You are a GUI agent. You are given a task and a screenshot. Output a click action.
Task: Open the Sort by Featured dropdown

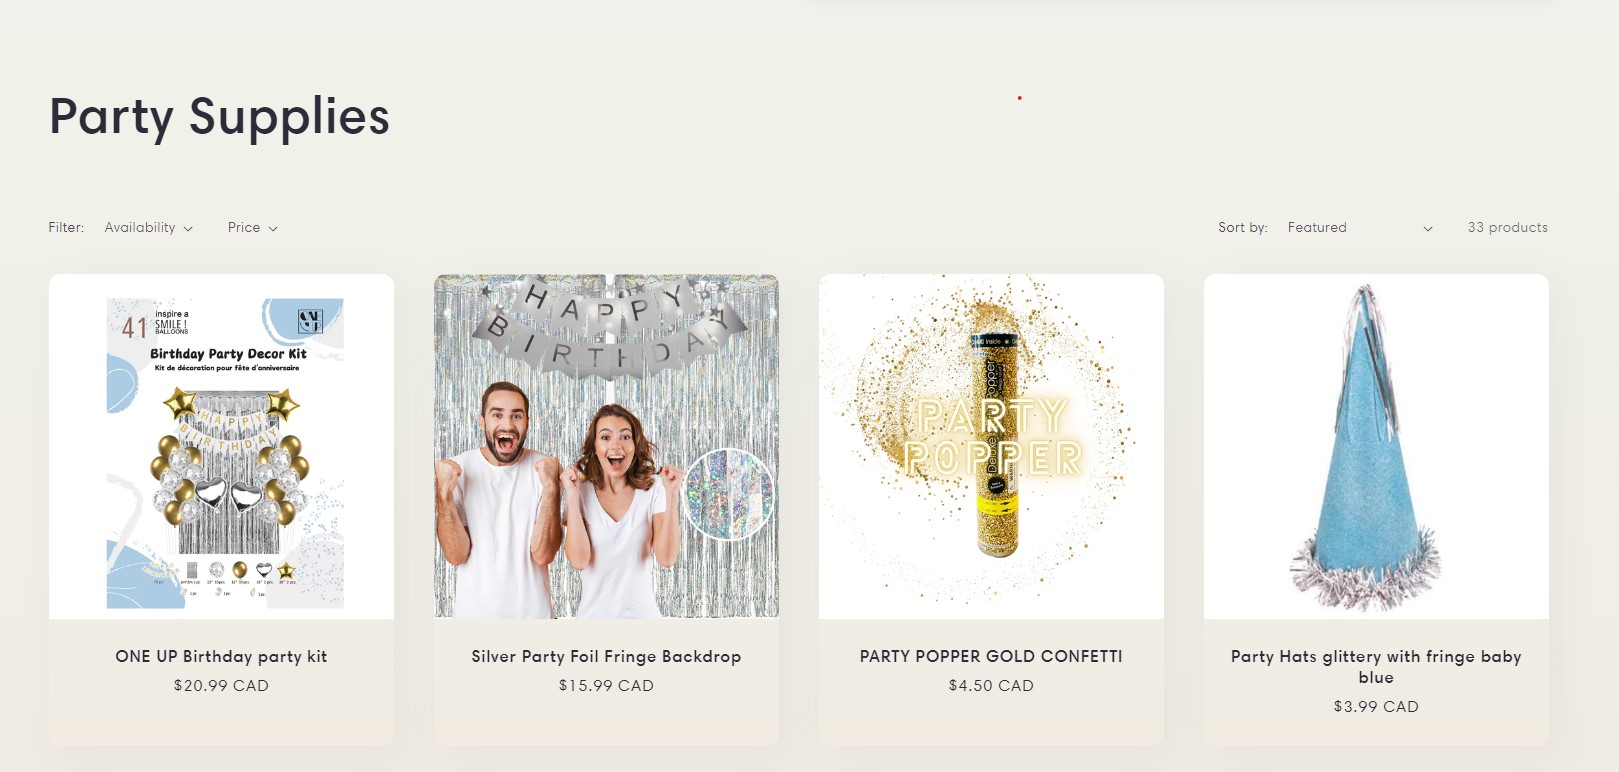pyautogui.click(x=1359, y=228)
